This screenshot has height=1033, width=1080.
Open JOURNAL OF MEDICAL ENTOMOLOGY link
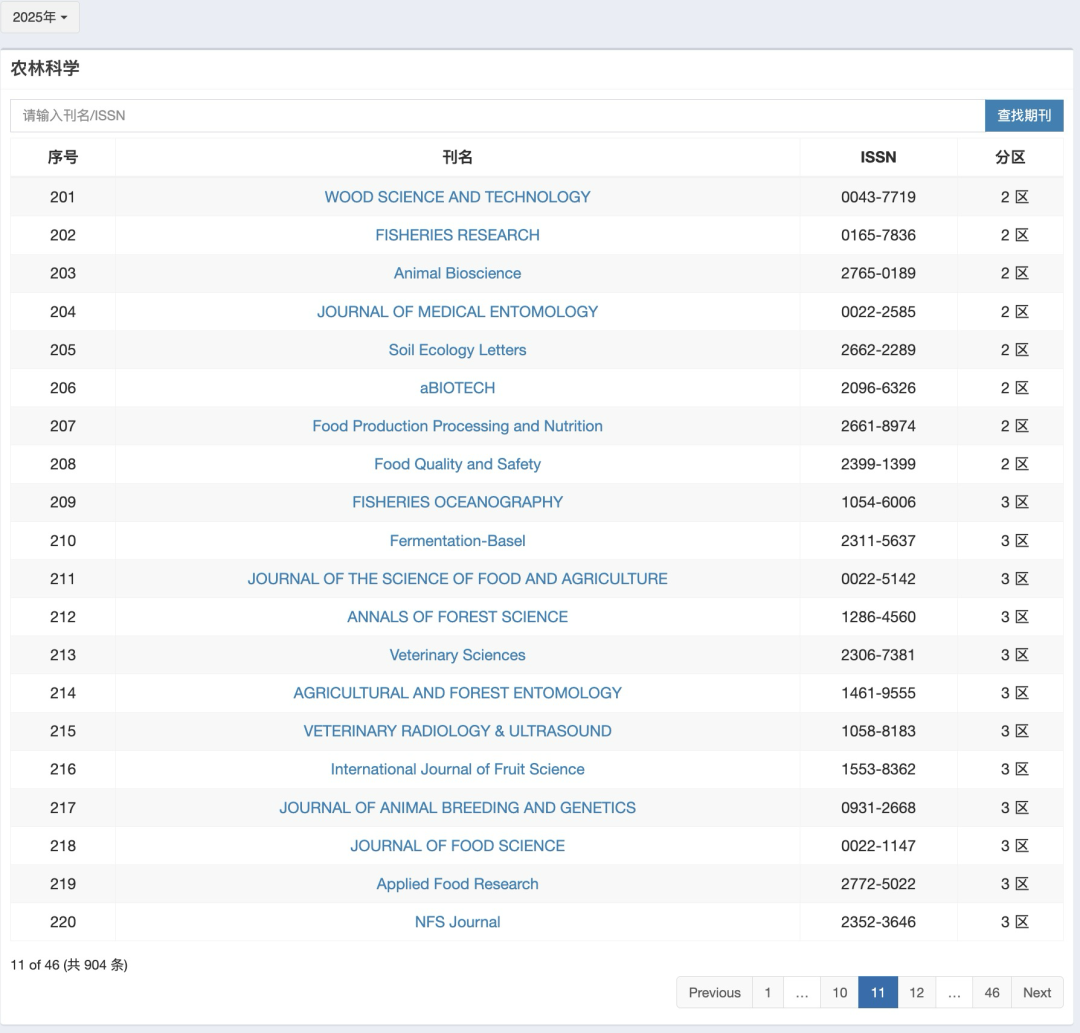457,312
